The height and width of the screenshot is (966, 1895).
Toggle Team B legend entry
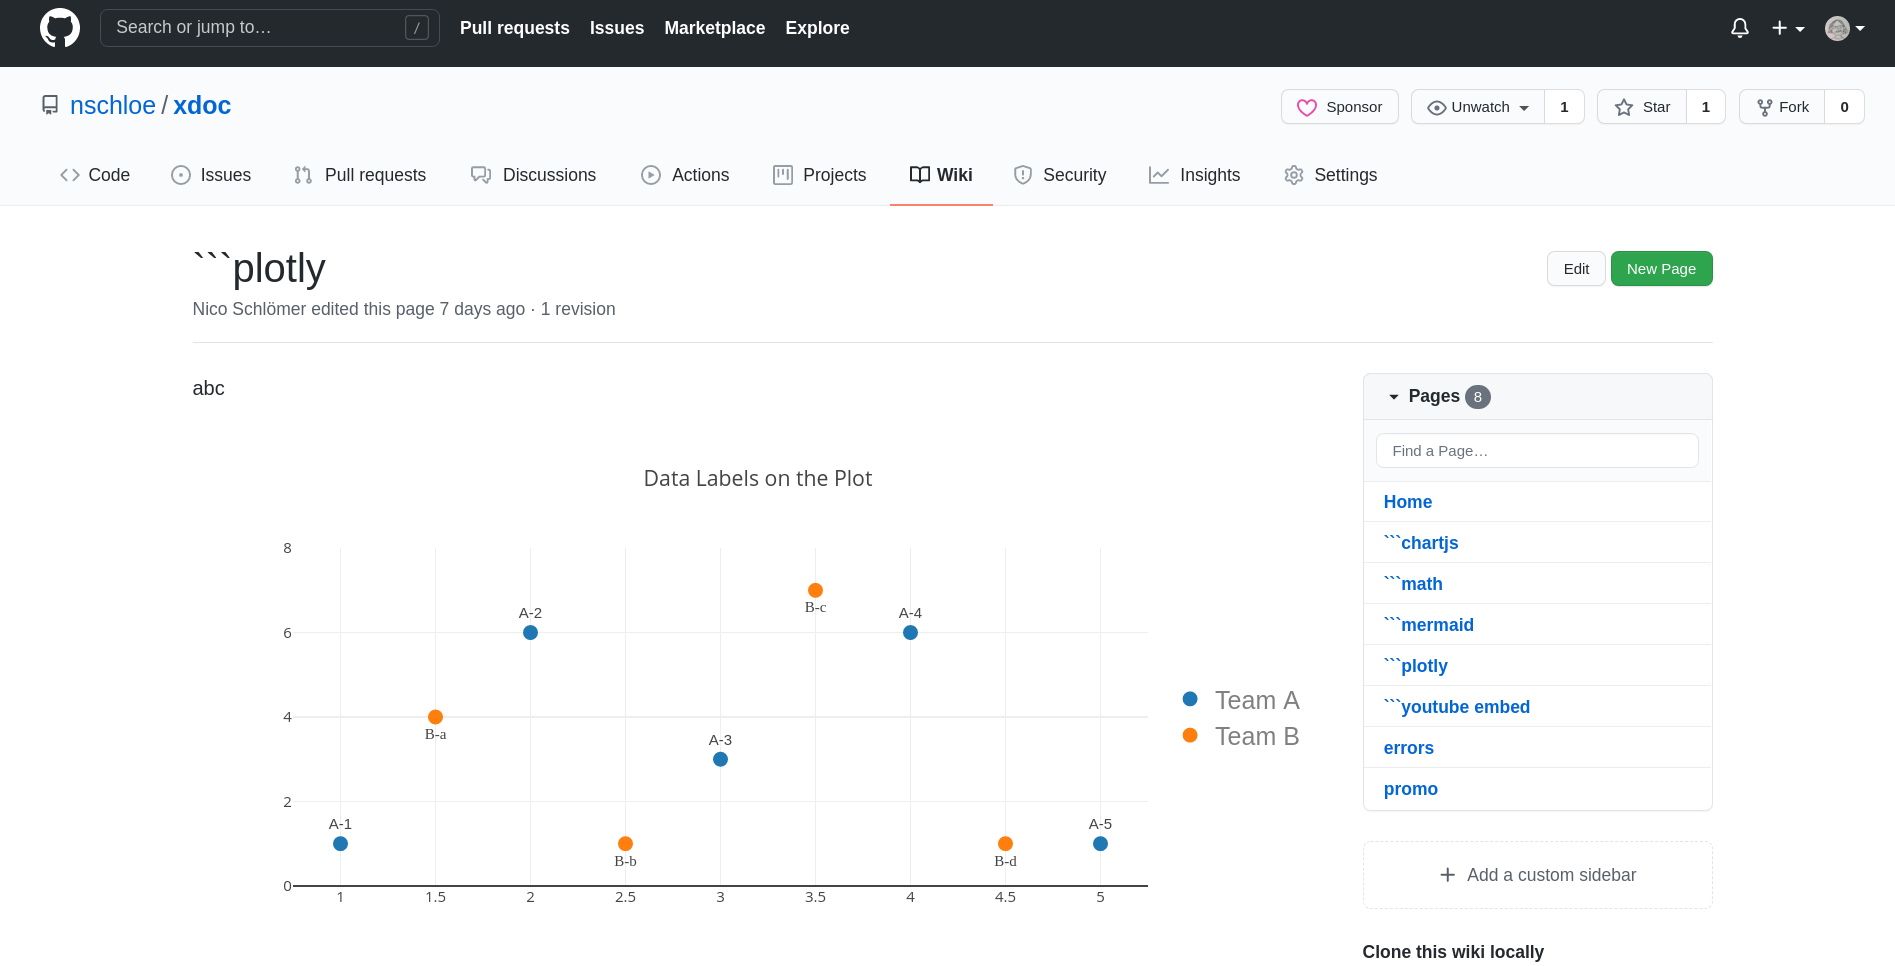click(1240, 736)
